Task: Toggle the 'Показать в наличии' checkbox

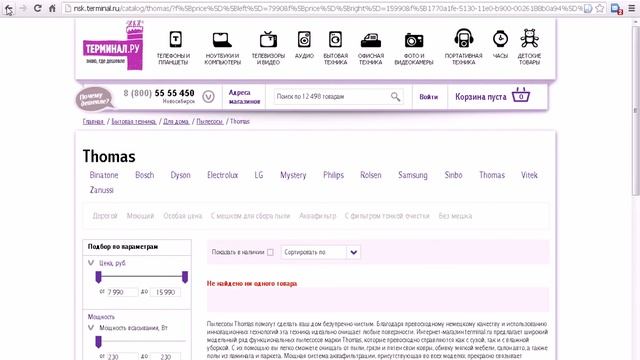Action: pos(270,252)
